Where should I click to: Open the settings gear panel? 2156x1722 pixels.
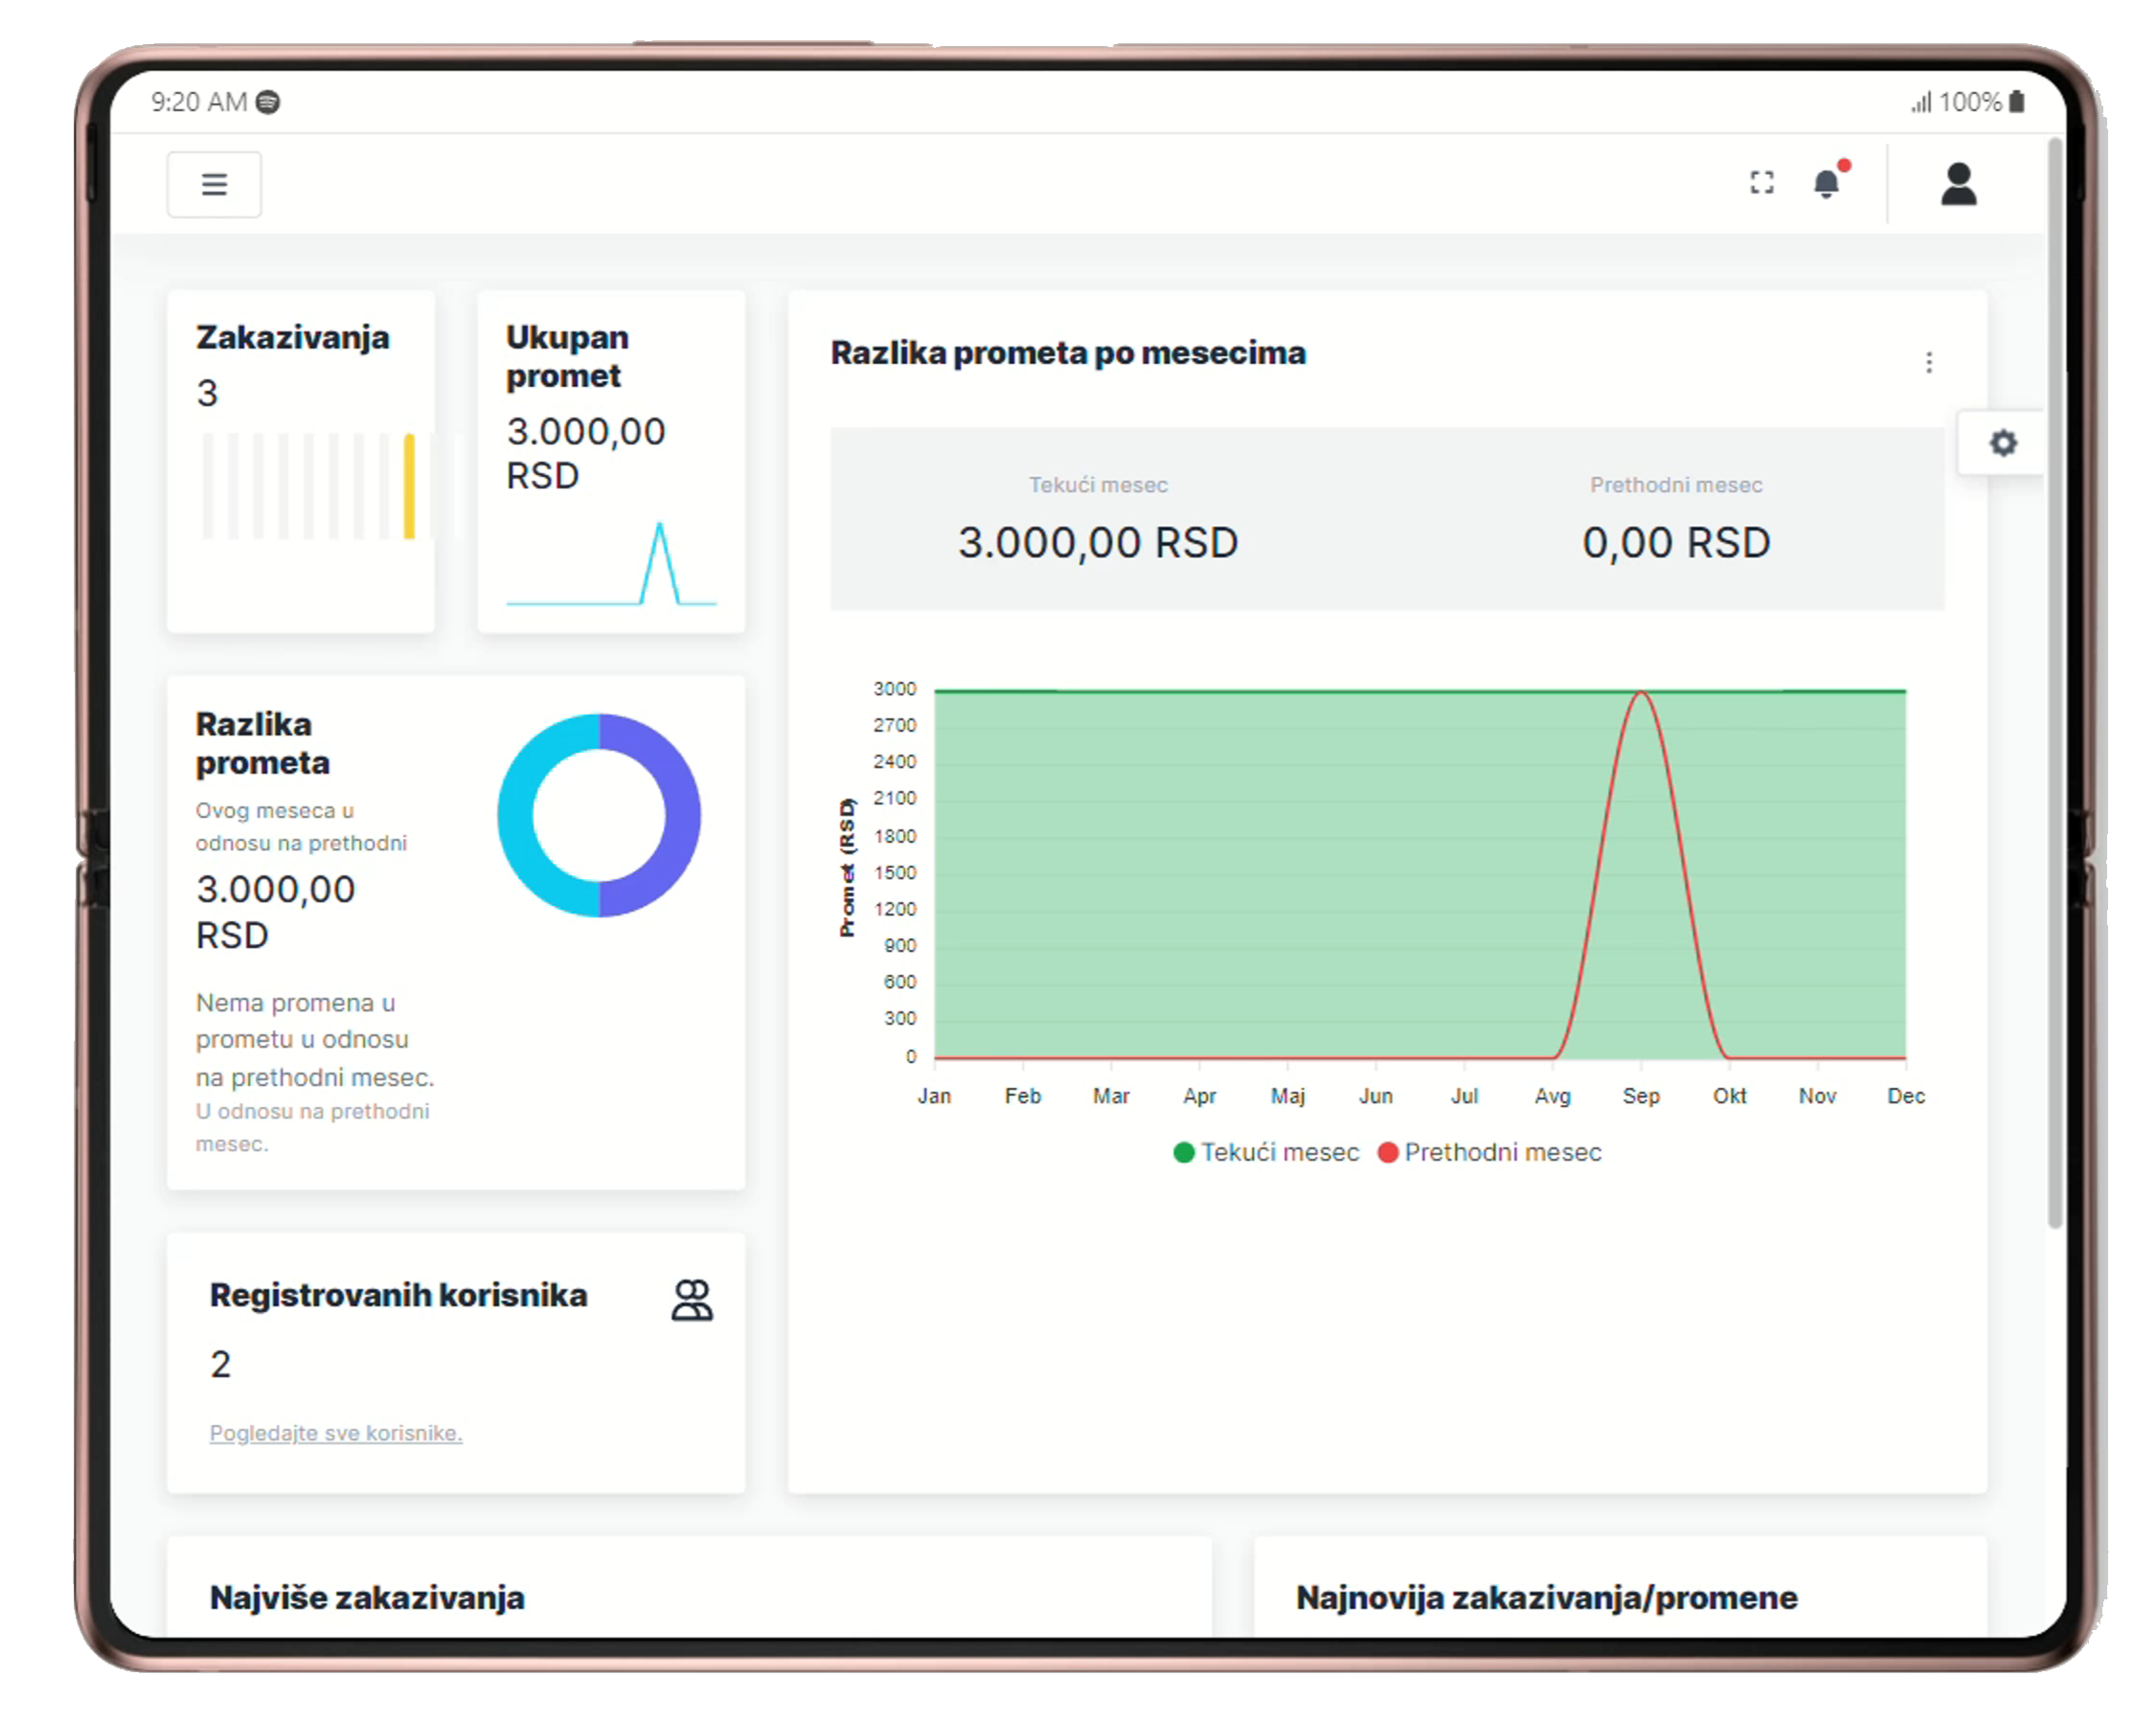[2002, 443]
